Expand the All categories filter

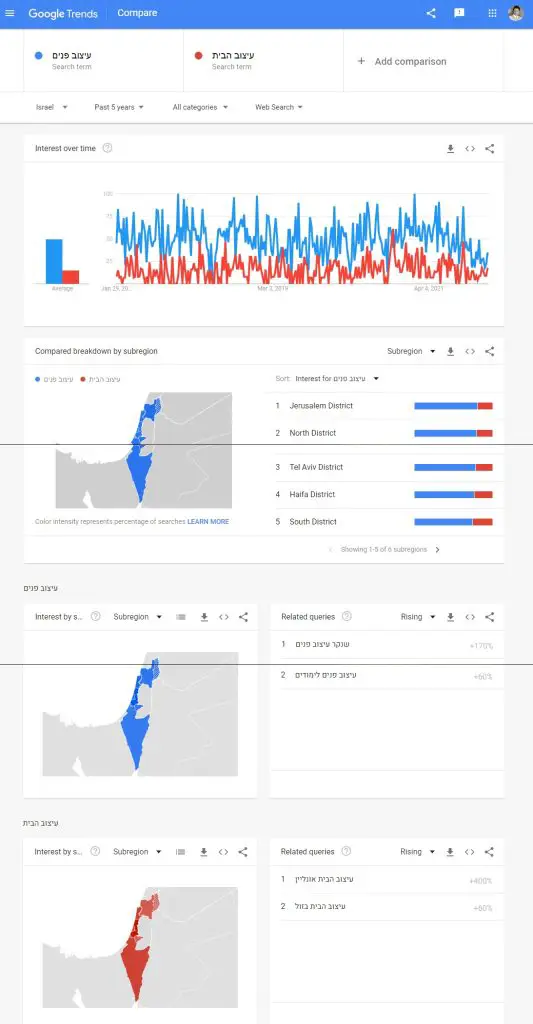pyautogui.click(x=200, y=107)
